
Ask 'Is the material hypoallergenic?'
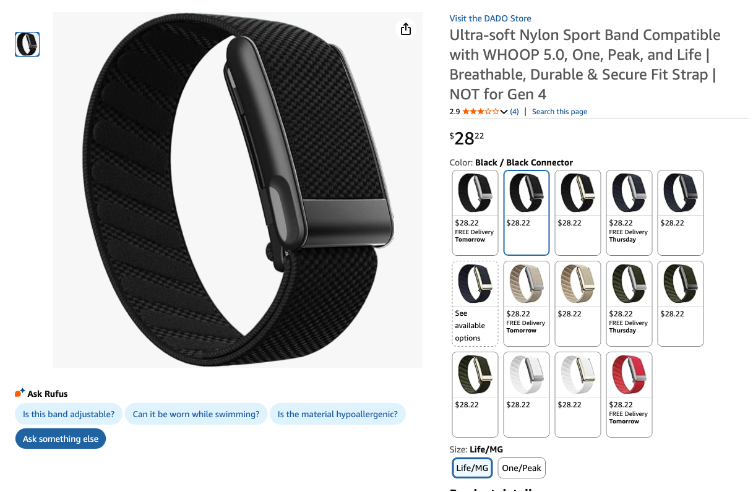[337, 414]
